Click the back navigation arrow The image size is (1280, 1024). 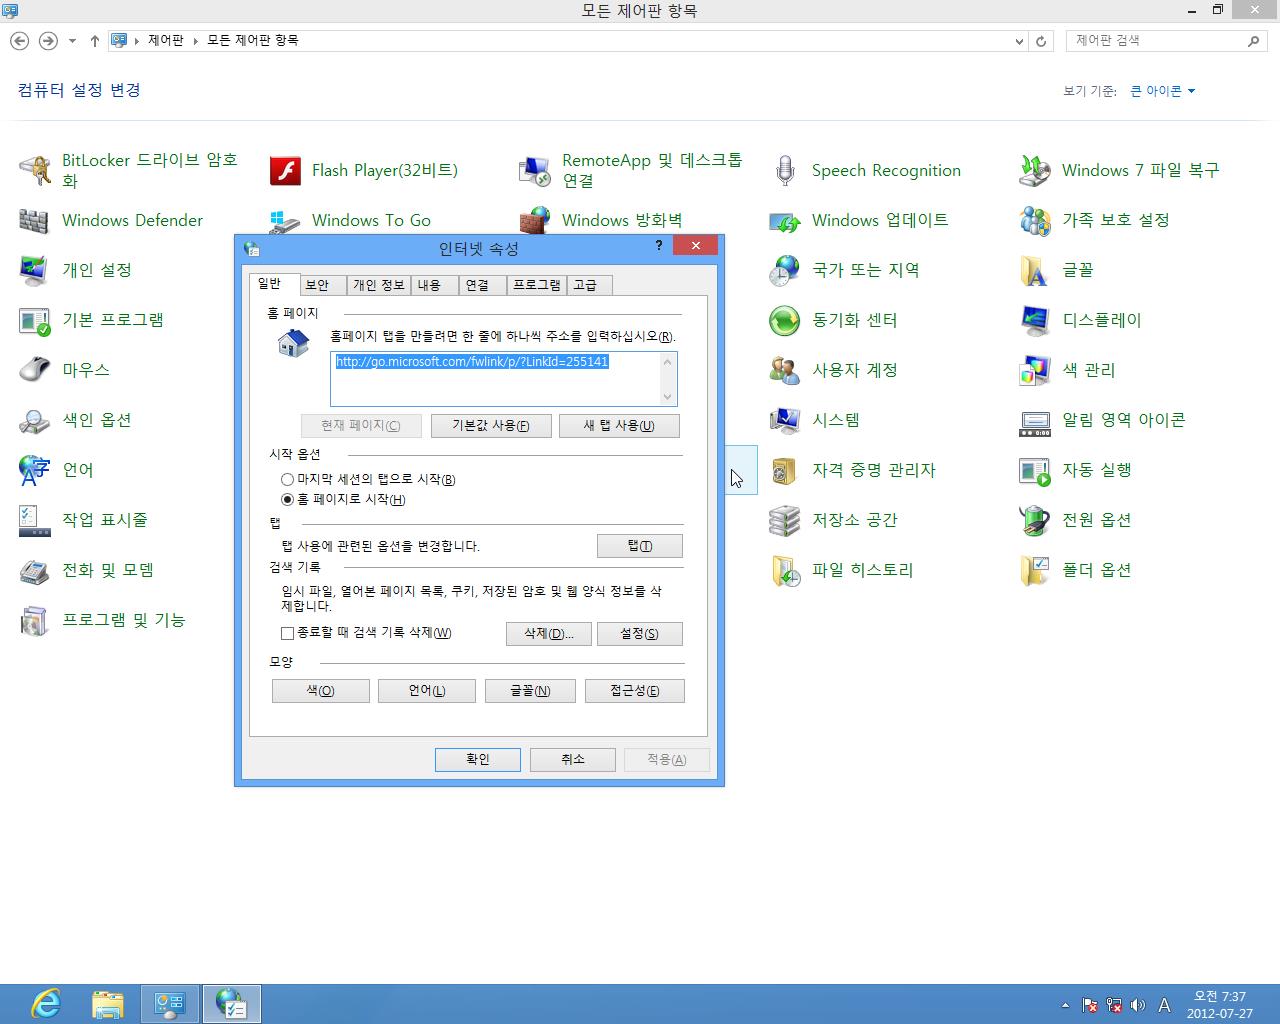(x=19, y=41)
